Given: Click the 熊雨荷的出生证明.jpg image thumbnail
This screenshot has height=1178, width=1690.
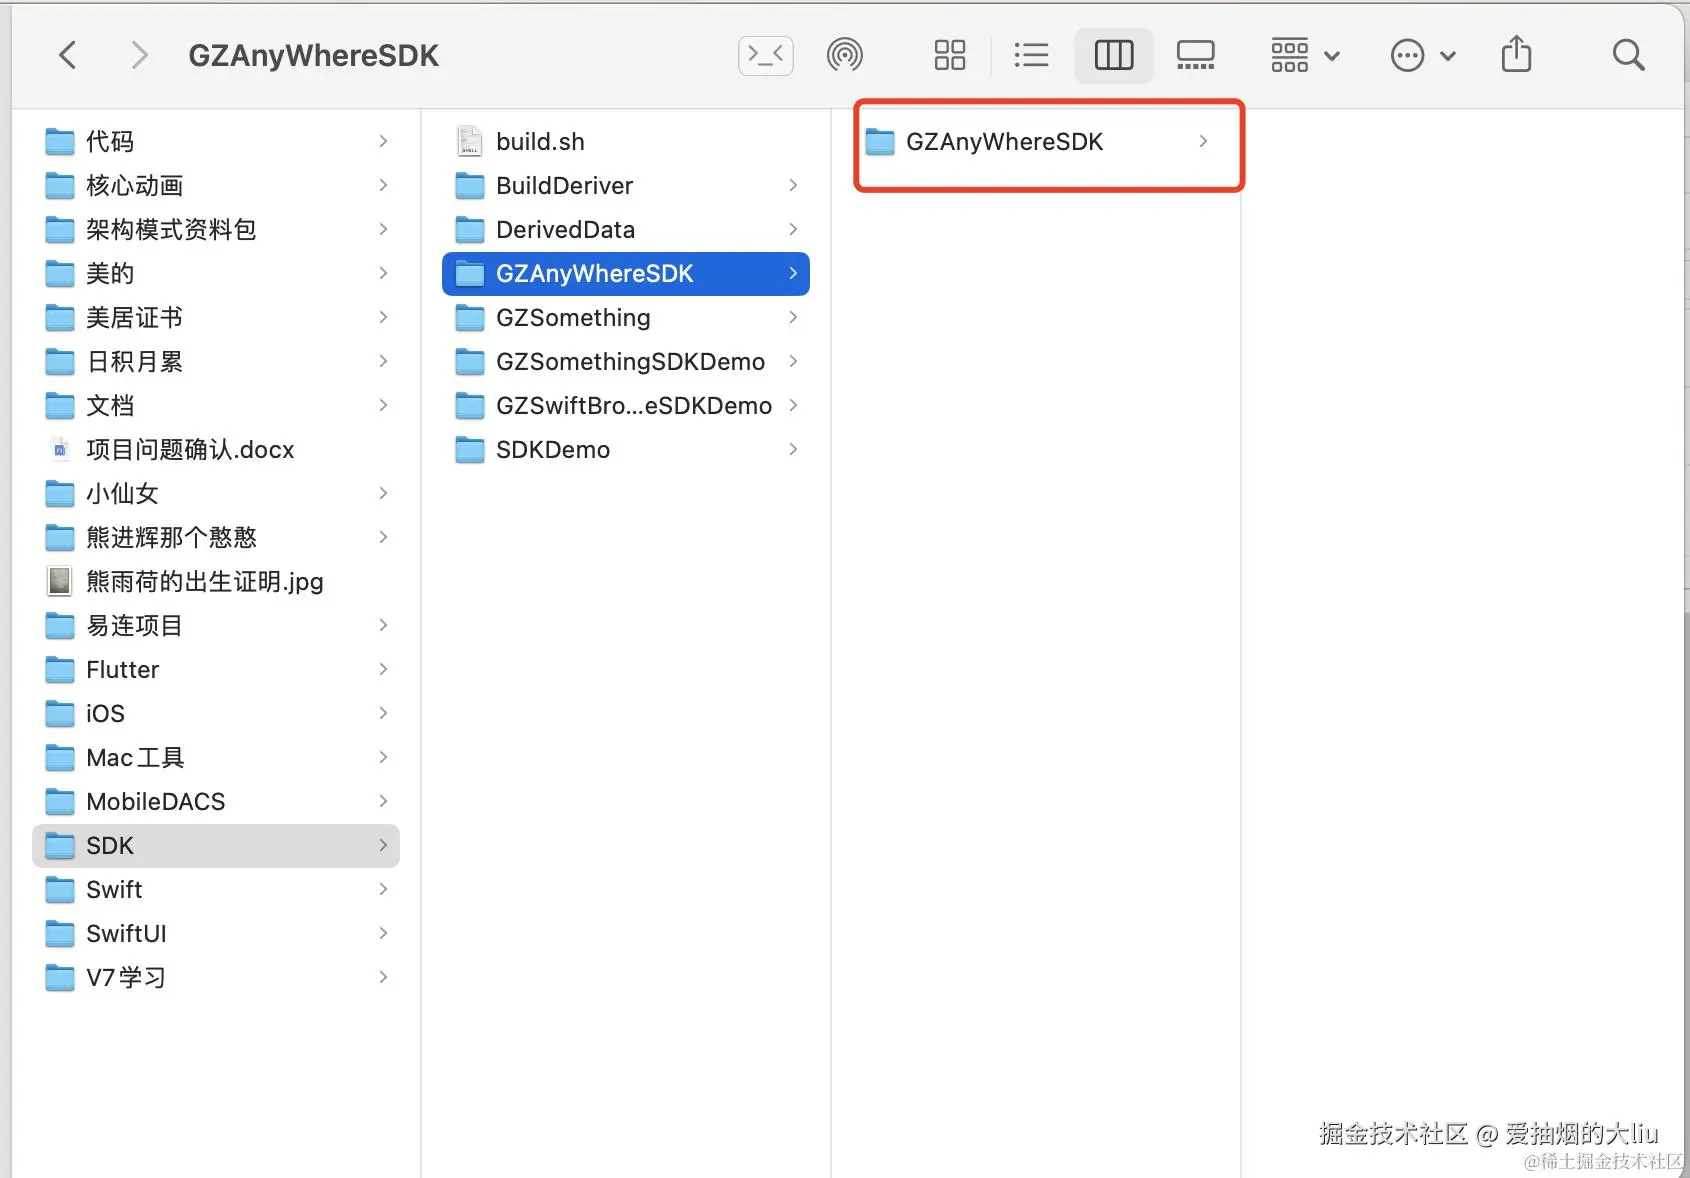Looking at the screenshot, I should pos(60,582).
